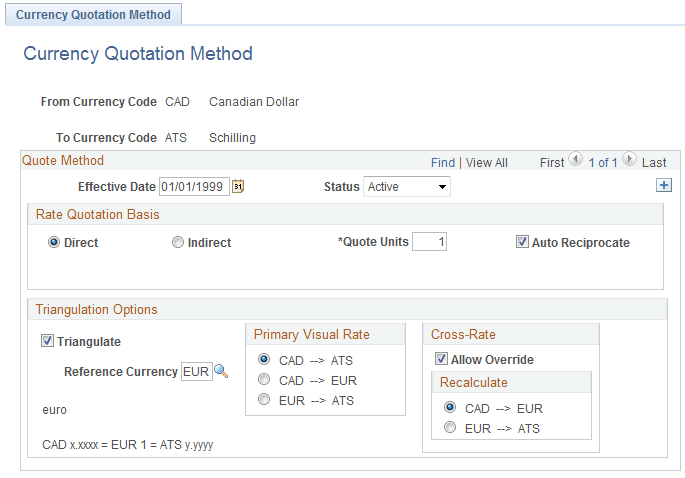Toggle the Auto Reciprocate checkbox

(x=522, y=242)
